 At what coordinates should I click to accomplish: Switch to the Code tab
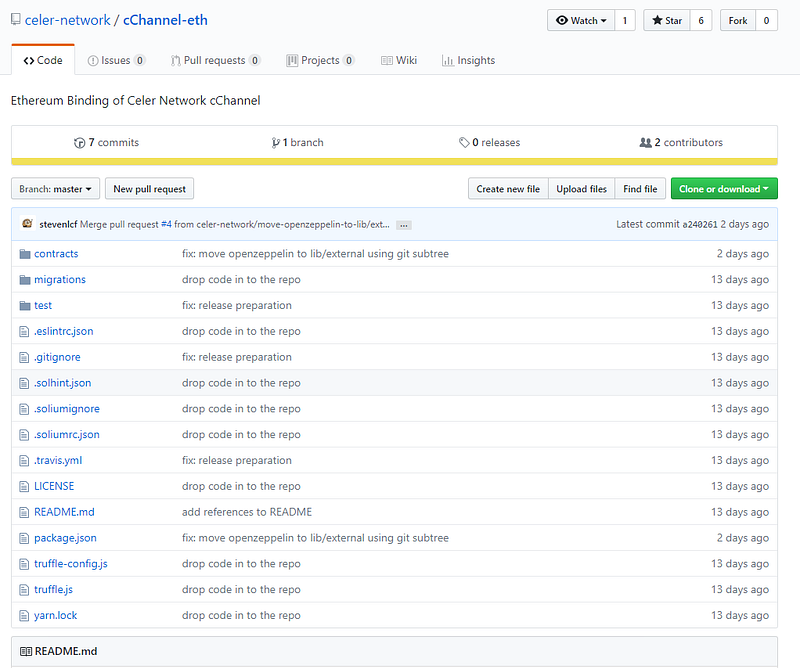tap(43, 60)
